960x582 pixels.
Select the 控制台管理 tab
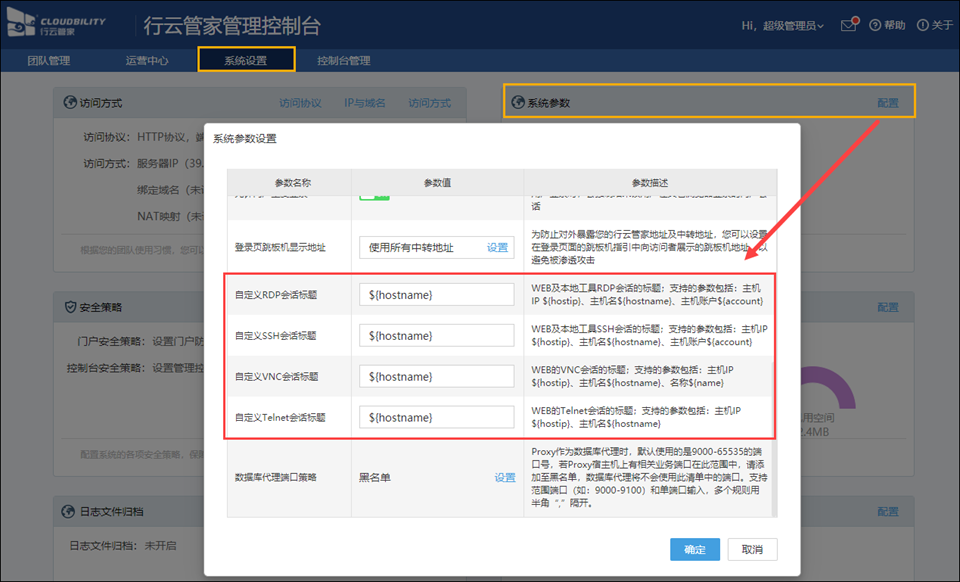click(x=343, y=61)
